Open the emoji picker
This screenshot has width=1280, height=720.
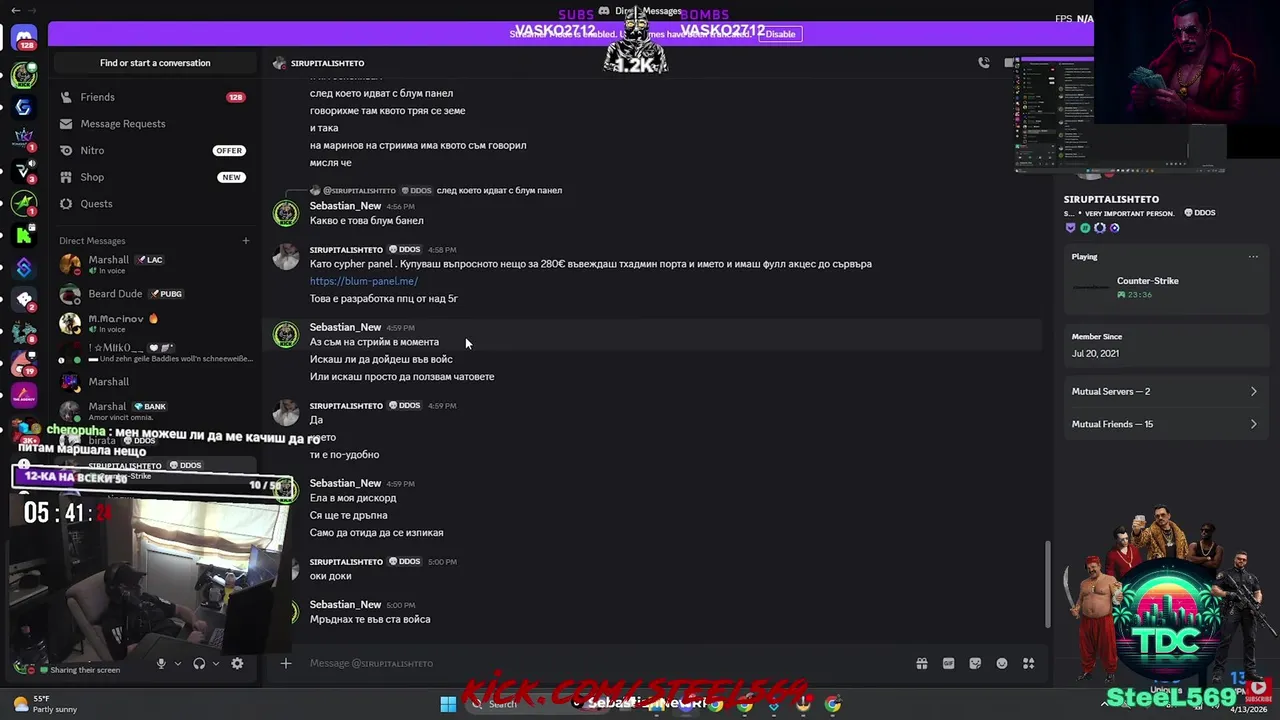(1002, 664)
